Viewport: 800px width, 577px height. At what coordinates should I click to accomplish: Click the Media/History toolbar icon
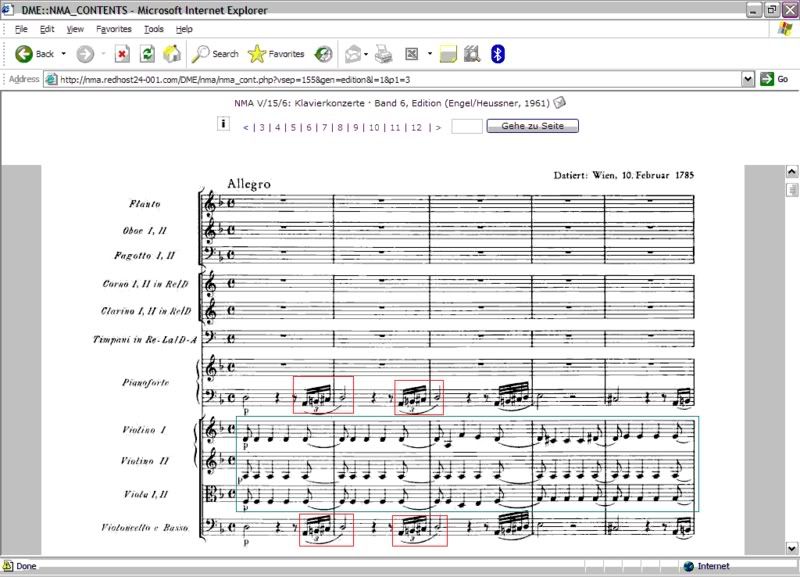[323, 54]
